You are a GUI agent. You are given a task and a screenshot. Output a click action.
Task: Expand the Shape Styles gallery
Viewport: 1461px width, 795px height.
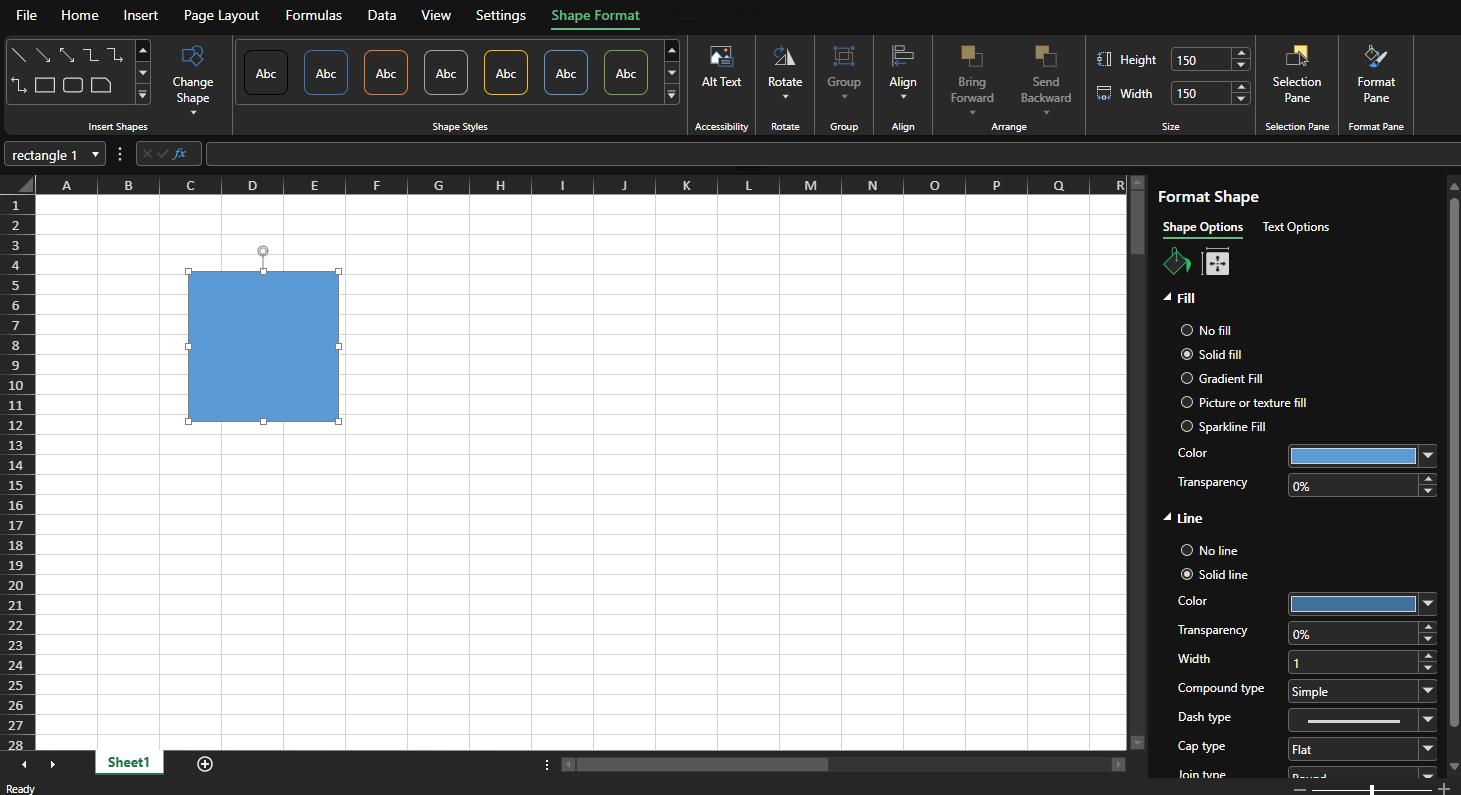pos(672,95)
